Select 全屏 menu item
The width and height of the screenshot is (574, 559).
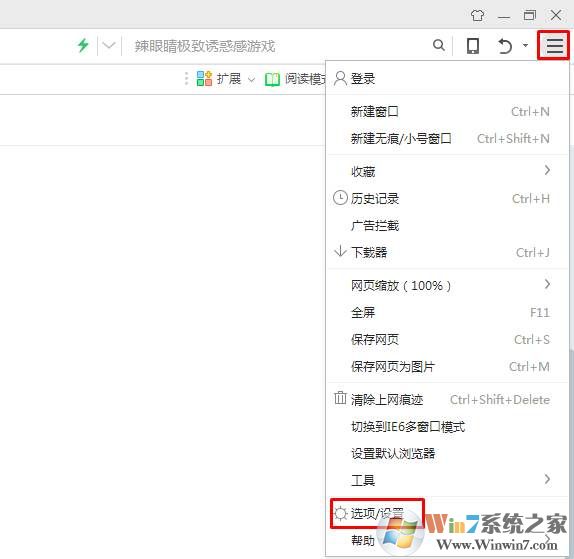point(447,312)
